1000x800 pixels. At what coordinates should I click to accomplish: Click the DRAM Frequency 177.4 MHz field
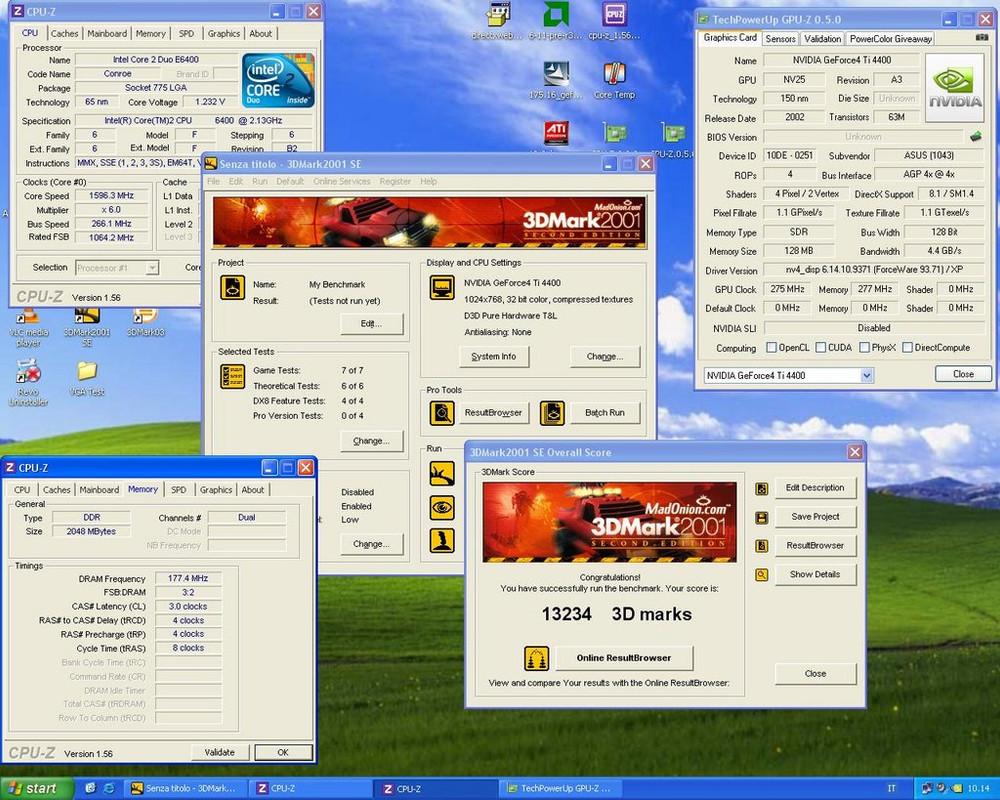[x=188, y=579]
